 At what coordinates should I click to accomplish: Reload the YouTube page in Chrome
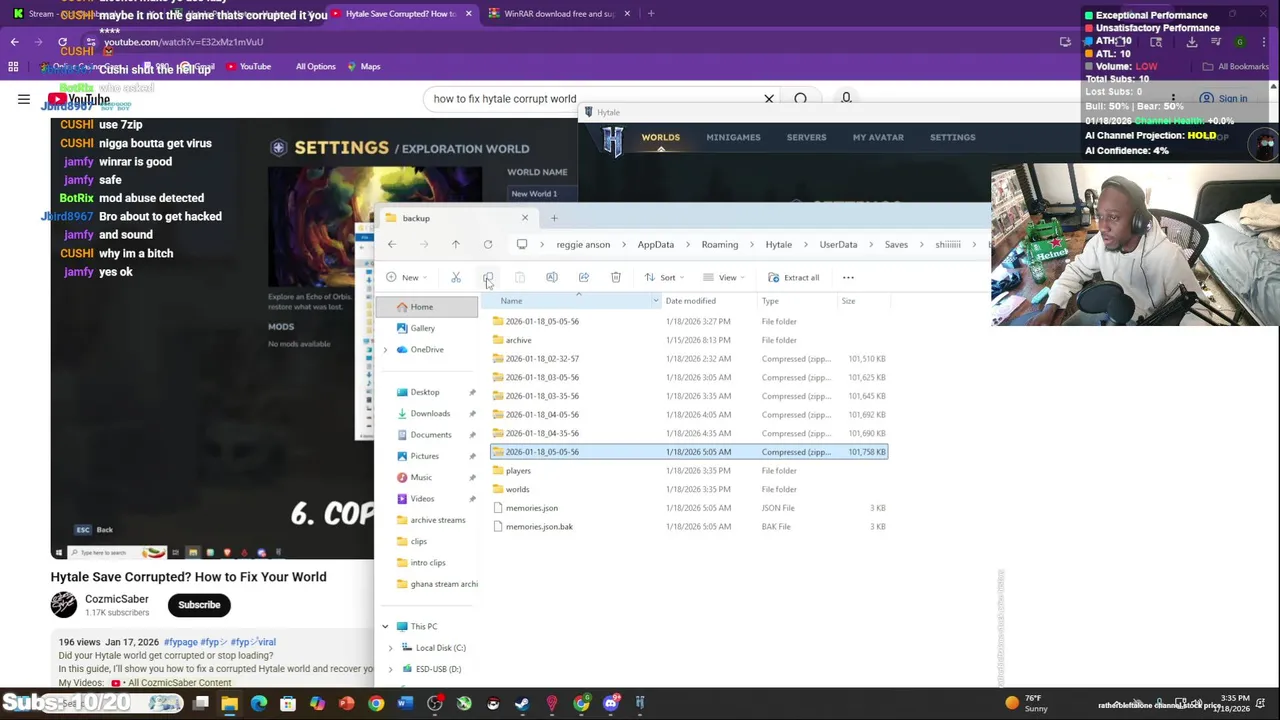click(x=62, y=42)
